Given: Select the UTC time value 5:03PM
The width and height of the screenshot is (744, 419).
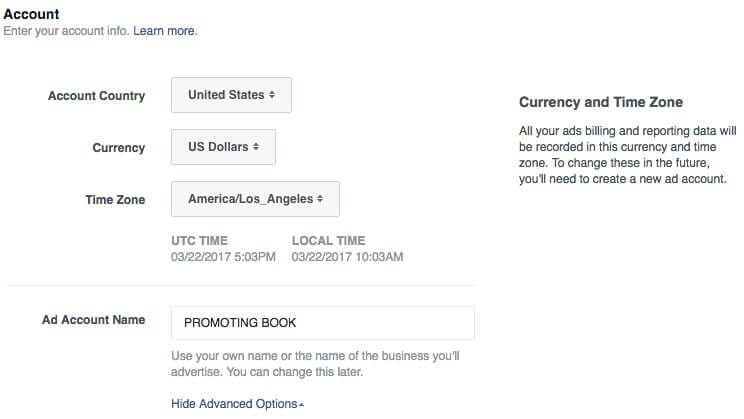Looking at the screenshot, I should [254, 257].
